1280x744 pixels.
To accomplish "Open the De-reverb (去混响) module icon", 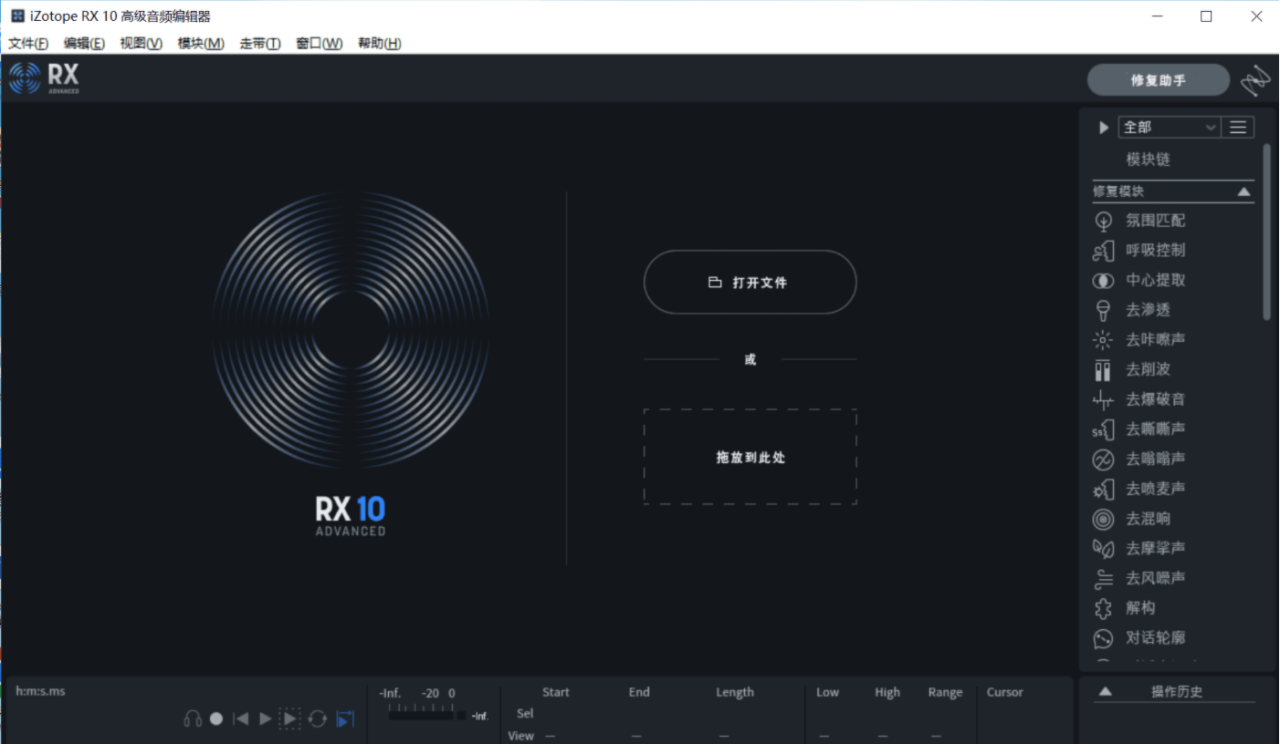I will click(x=1103, y=518).
